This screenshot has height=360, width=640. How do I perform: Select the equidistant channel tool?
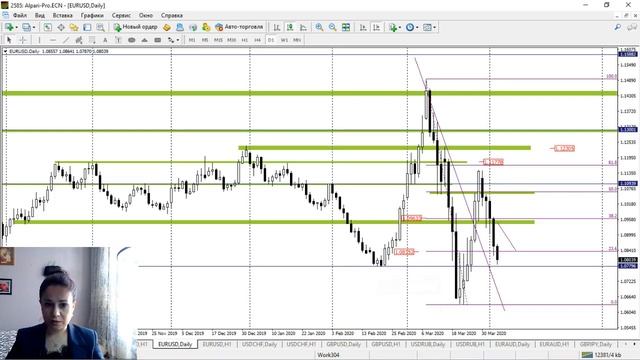pos(79,40)
